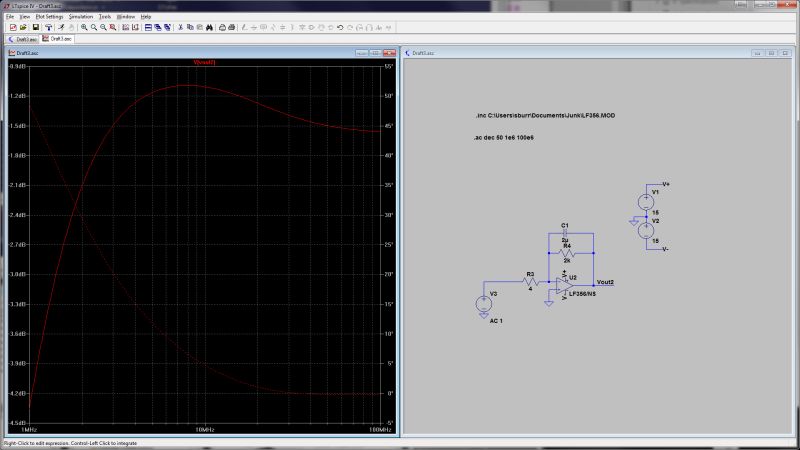Screen dimensions: 800x450
Task: Open Control Panel hammer icon
Action: click(48, 27)
